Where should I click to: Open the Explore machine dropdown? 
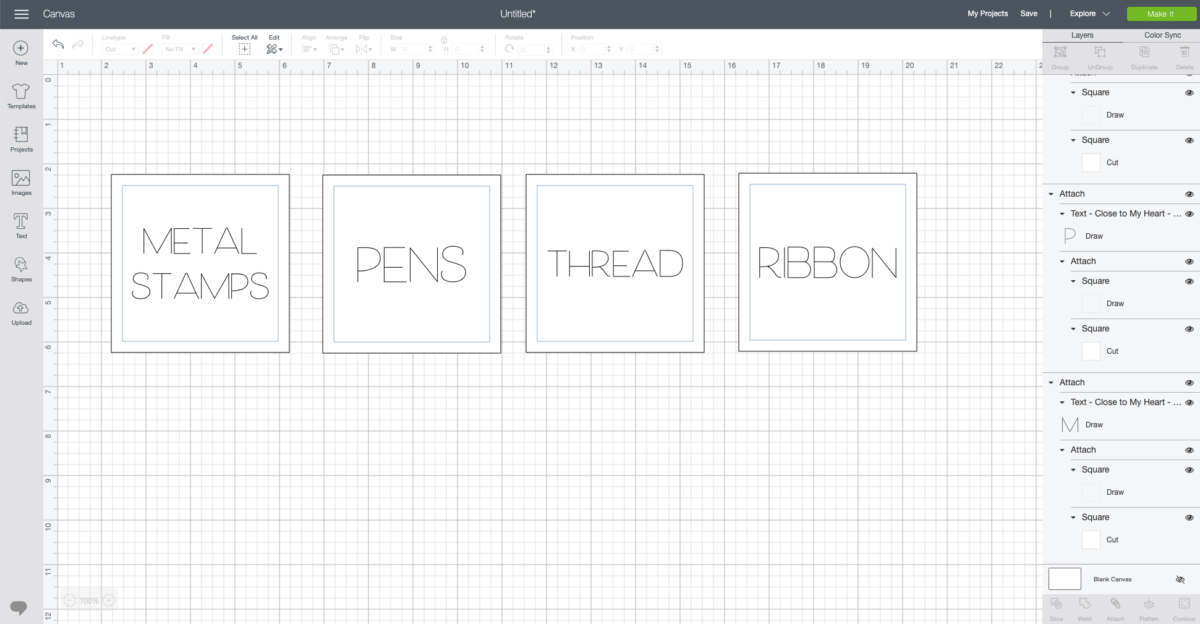click(1089, 14)
